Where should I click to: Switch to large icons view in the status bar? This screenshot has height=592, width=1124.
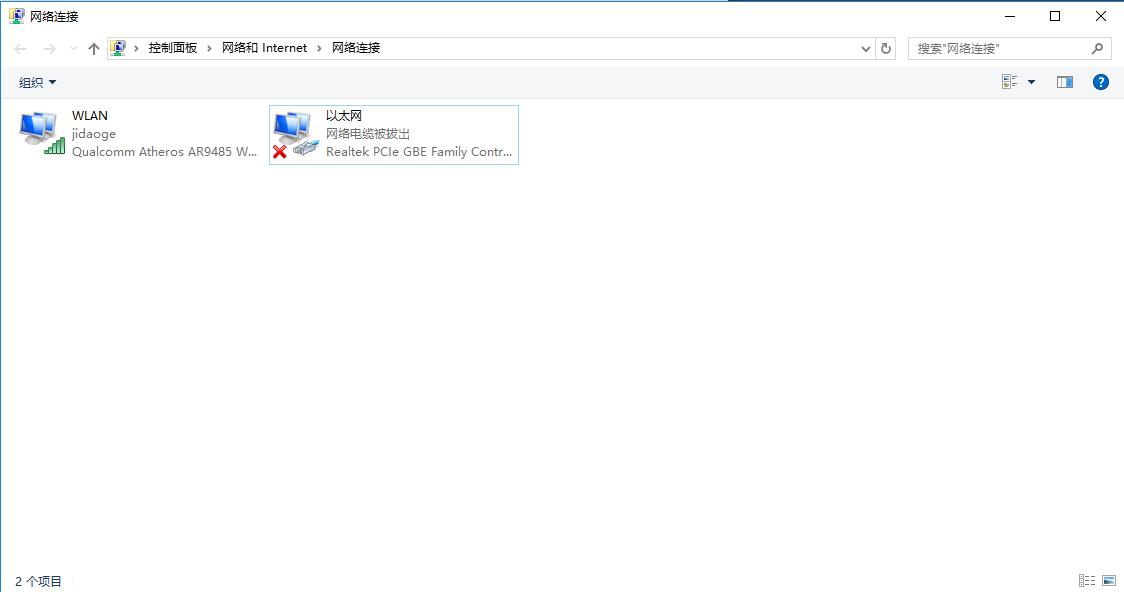click(1110, 580)
